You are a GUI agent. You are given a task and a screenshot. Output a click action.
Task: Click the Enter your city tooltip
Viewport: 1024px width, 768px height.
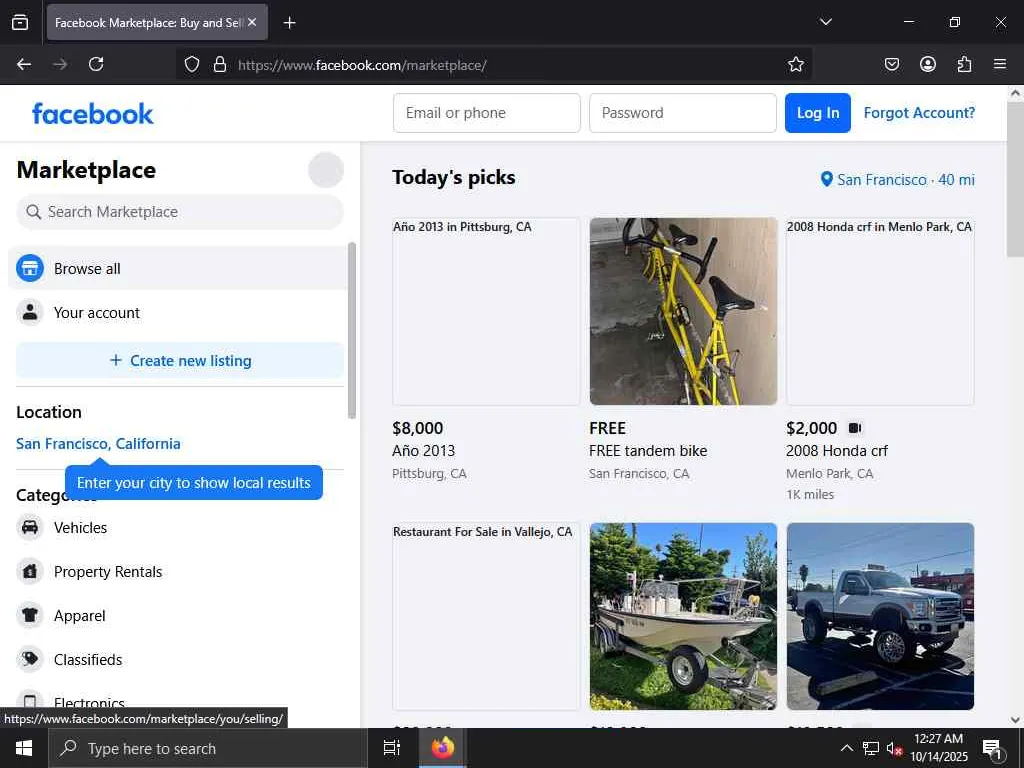click(193, 483)
